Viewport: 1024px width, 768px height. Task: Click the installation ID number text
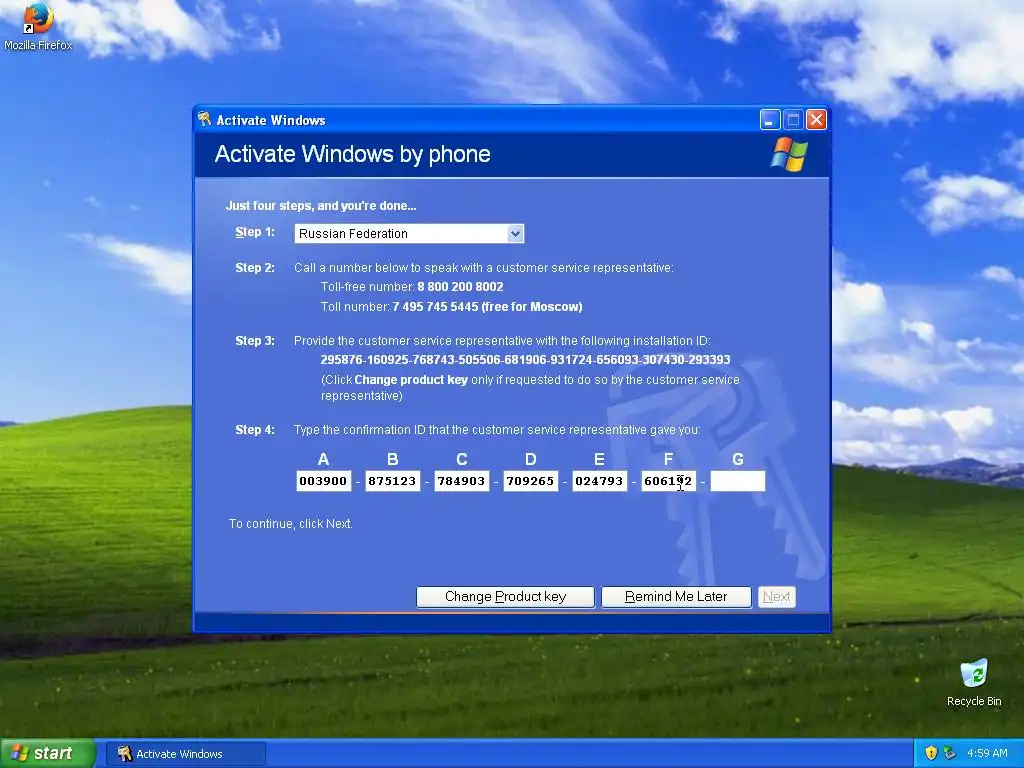(525, 360)
